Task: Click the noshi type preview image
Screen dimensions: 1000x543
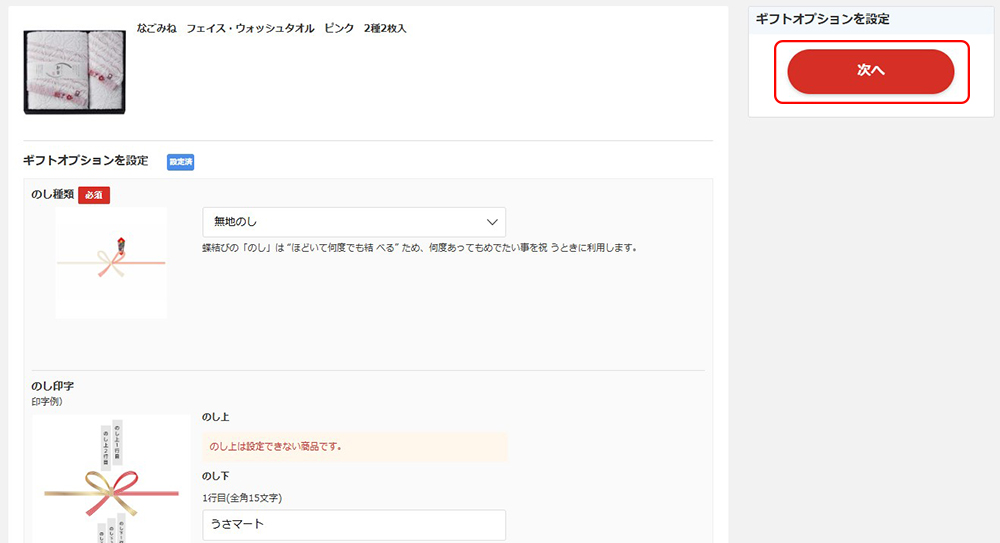Action: (x=111, y=263)
